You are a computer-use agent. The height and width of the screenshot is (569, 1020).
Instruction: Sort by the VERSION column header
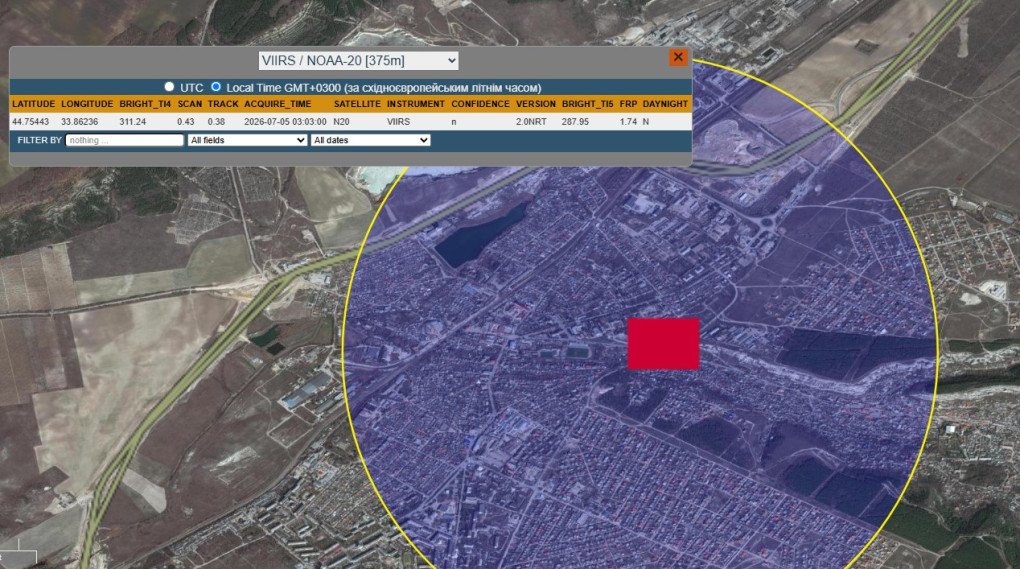pos(536,104)
